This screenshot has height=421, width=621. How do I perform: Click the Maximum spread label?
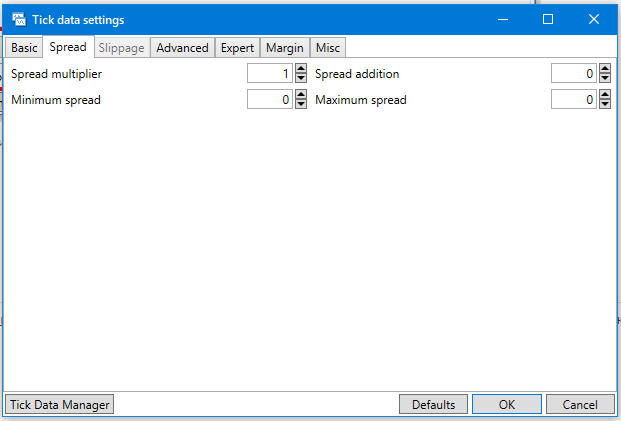(x=361, y=100)
